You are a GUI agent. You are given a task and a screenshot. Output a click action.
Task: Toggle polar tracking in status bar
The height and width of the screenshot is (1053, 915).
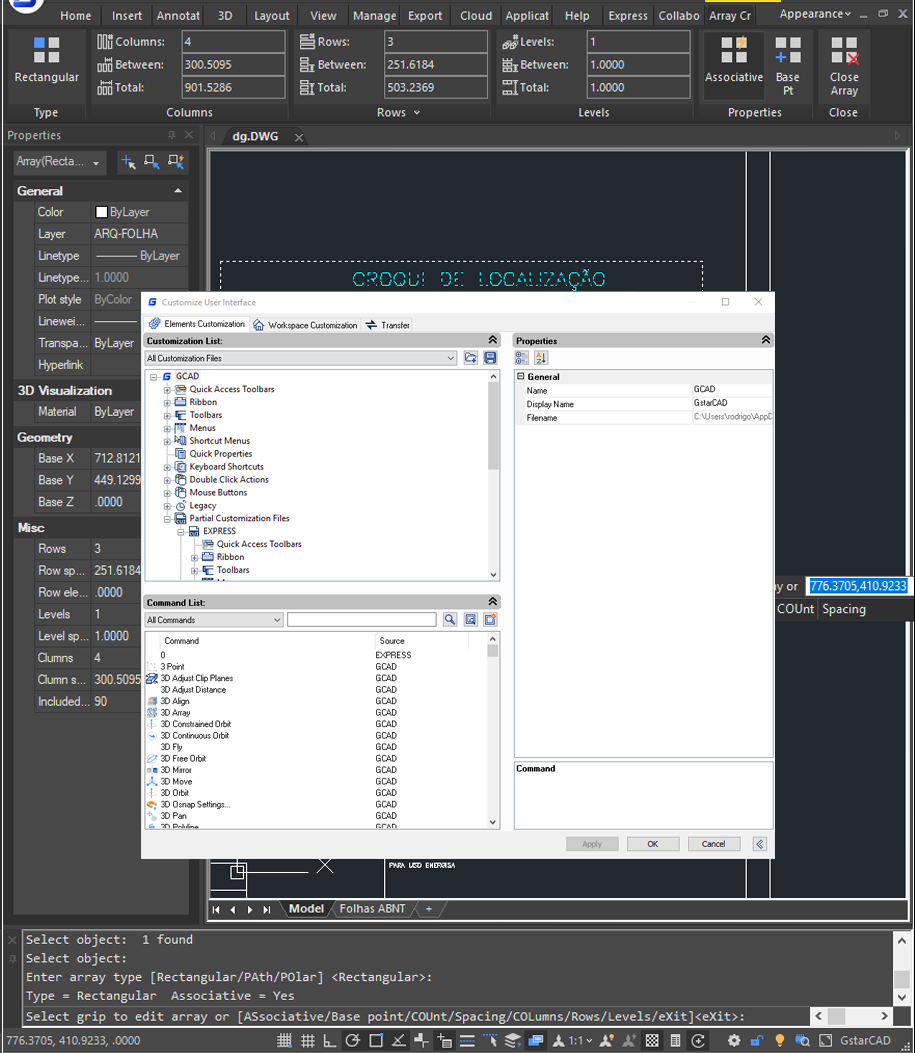(352, 1040)
